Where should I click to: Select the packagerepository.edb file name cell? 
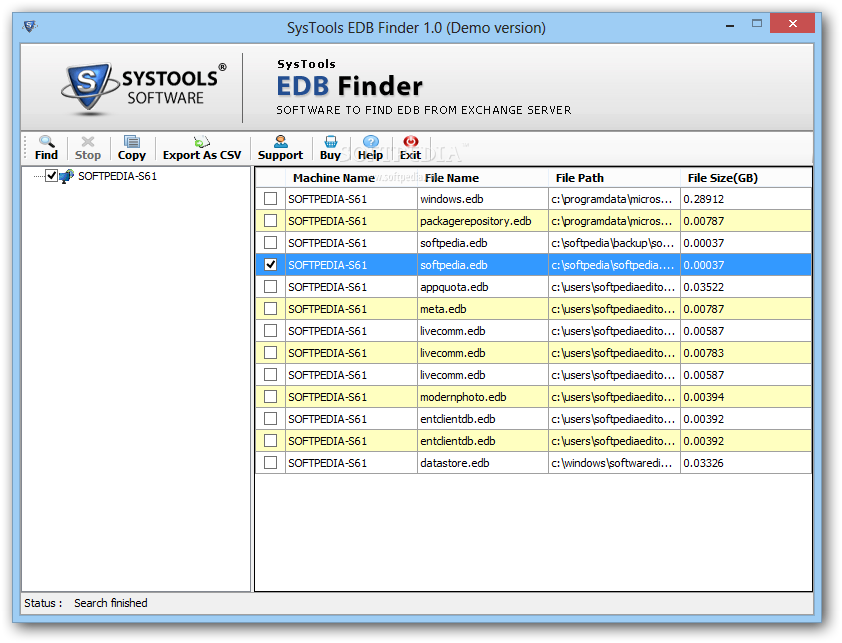pyautogui.click(x=483, y=221)
